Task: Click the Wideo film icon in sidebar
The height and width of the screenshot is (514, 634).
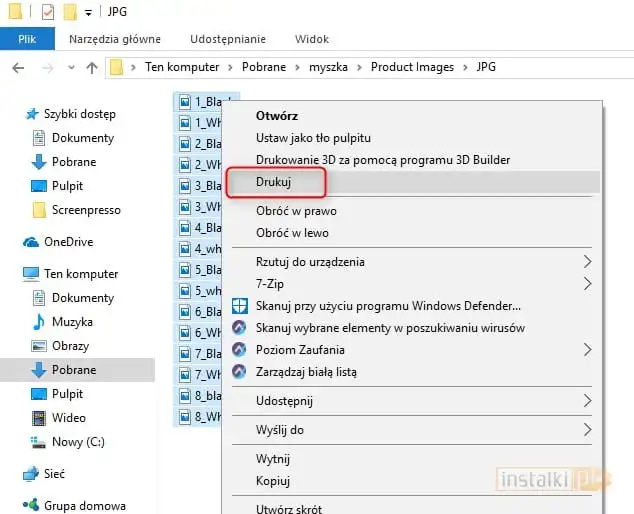Action: click(39, 418)
